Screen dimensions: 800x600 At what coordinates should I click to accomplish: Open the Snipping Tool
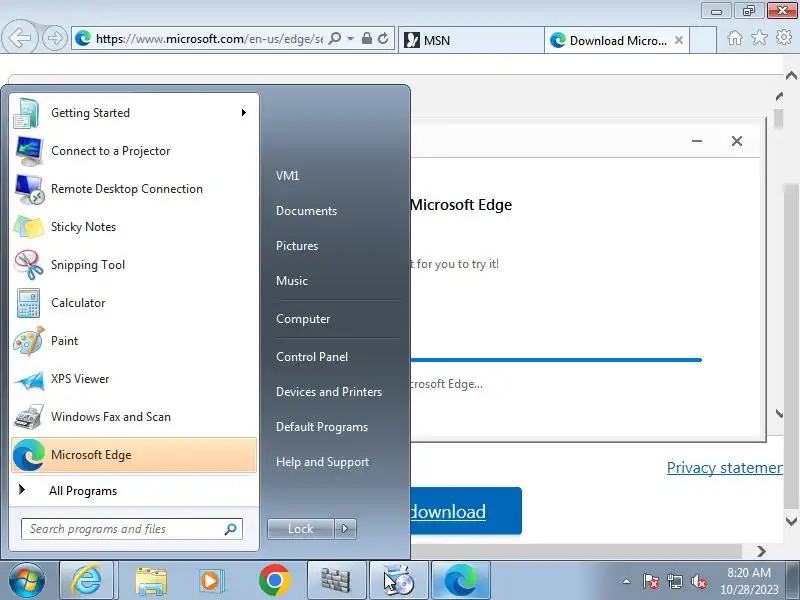click(133, 265)
